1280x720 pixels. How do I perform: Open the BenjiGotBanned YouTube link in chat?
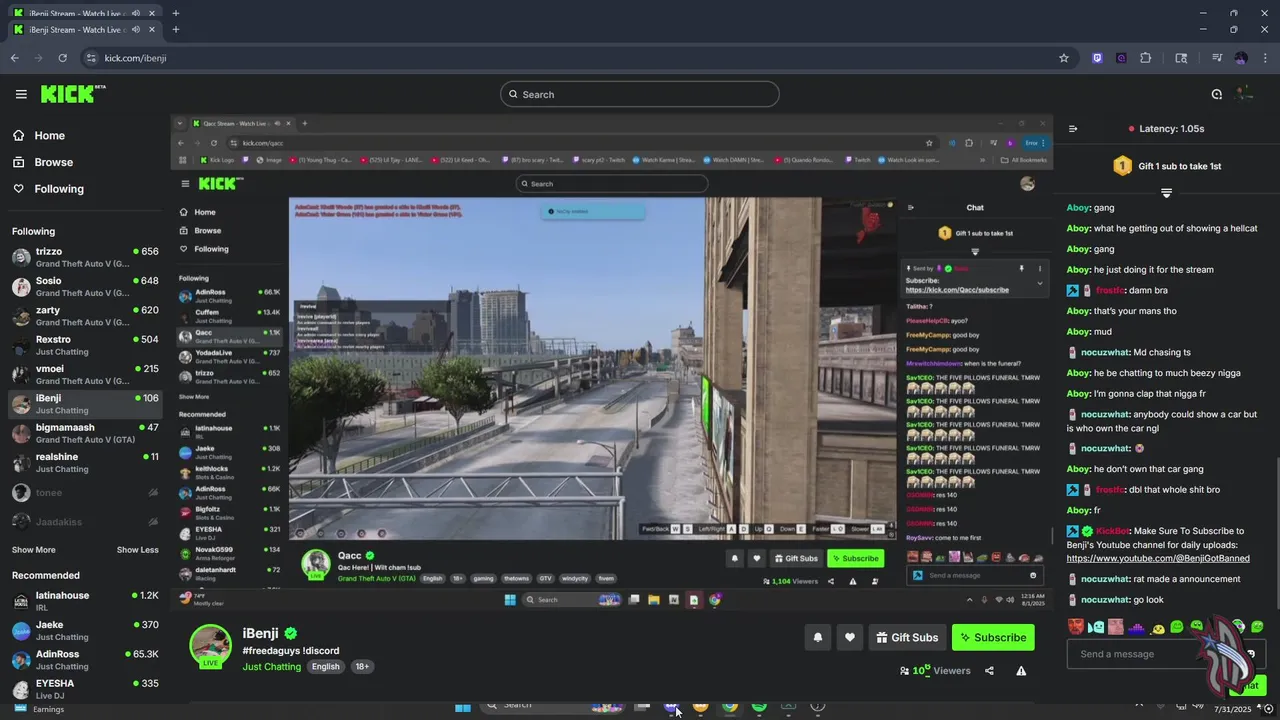tap(1158, 558)
